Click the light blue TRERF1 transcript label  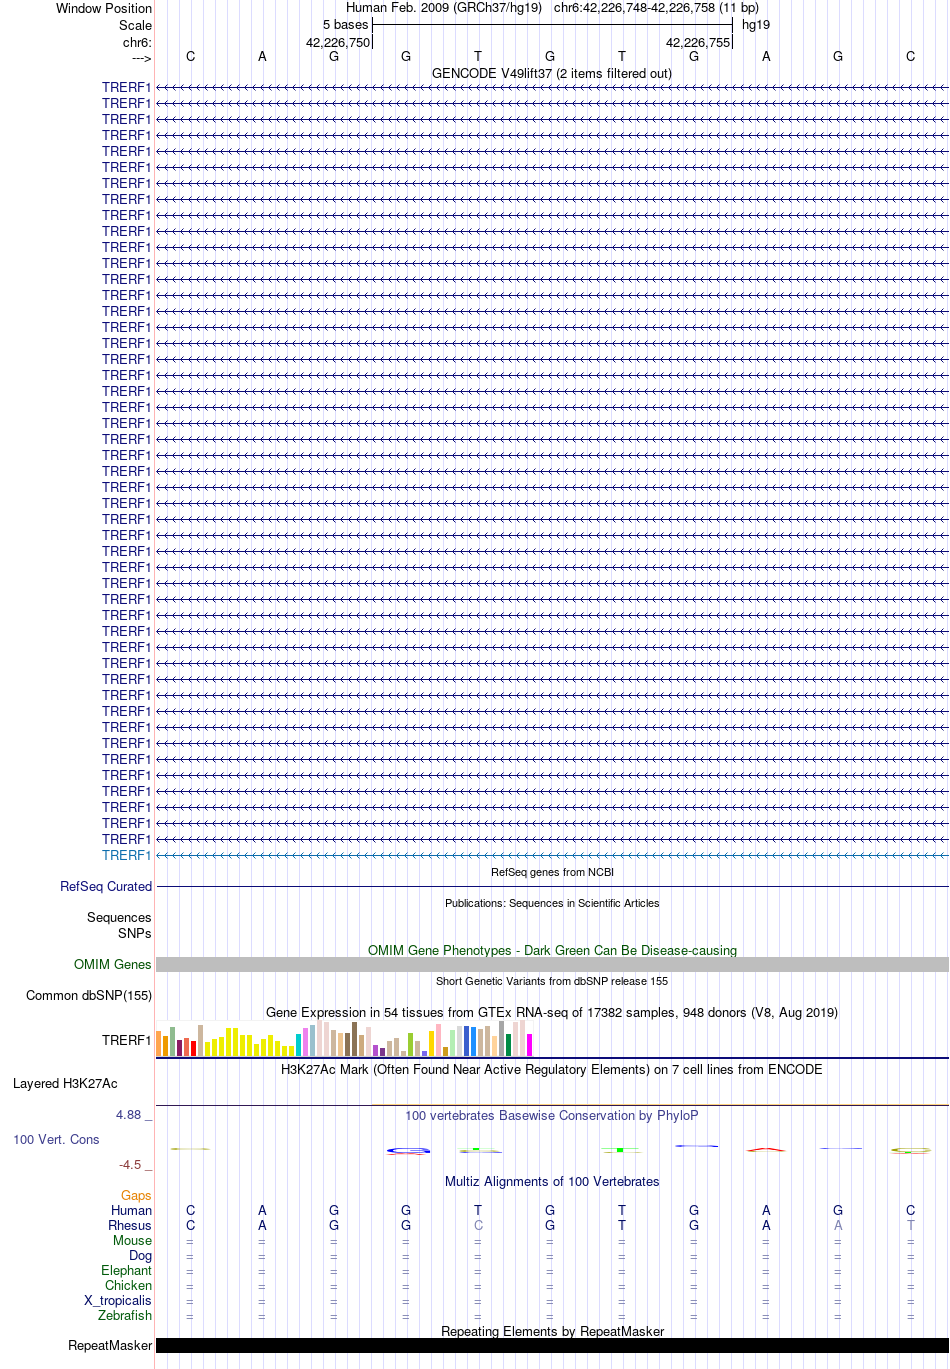point(126,855)
